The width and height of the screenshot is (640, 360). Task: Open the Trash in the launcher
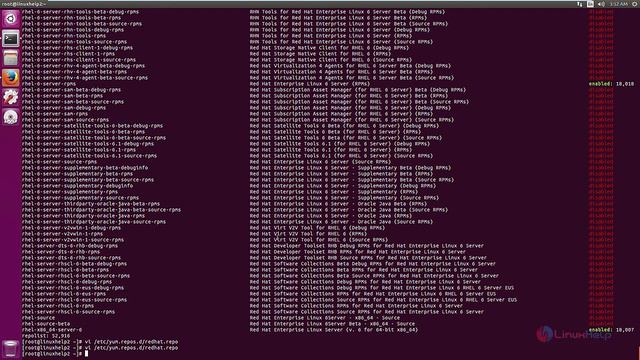click(x=11, y=349)
